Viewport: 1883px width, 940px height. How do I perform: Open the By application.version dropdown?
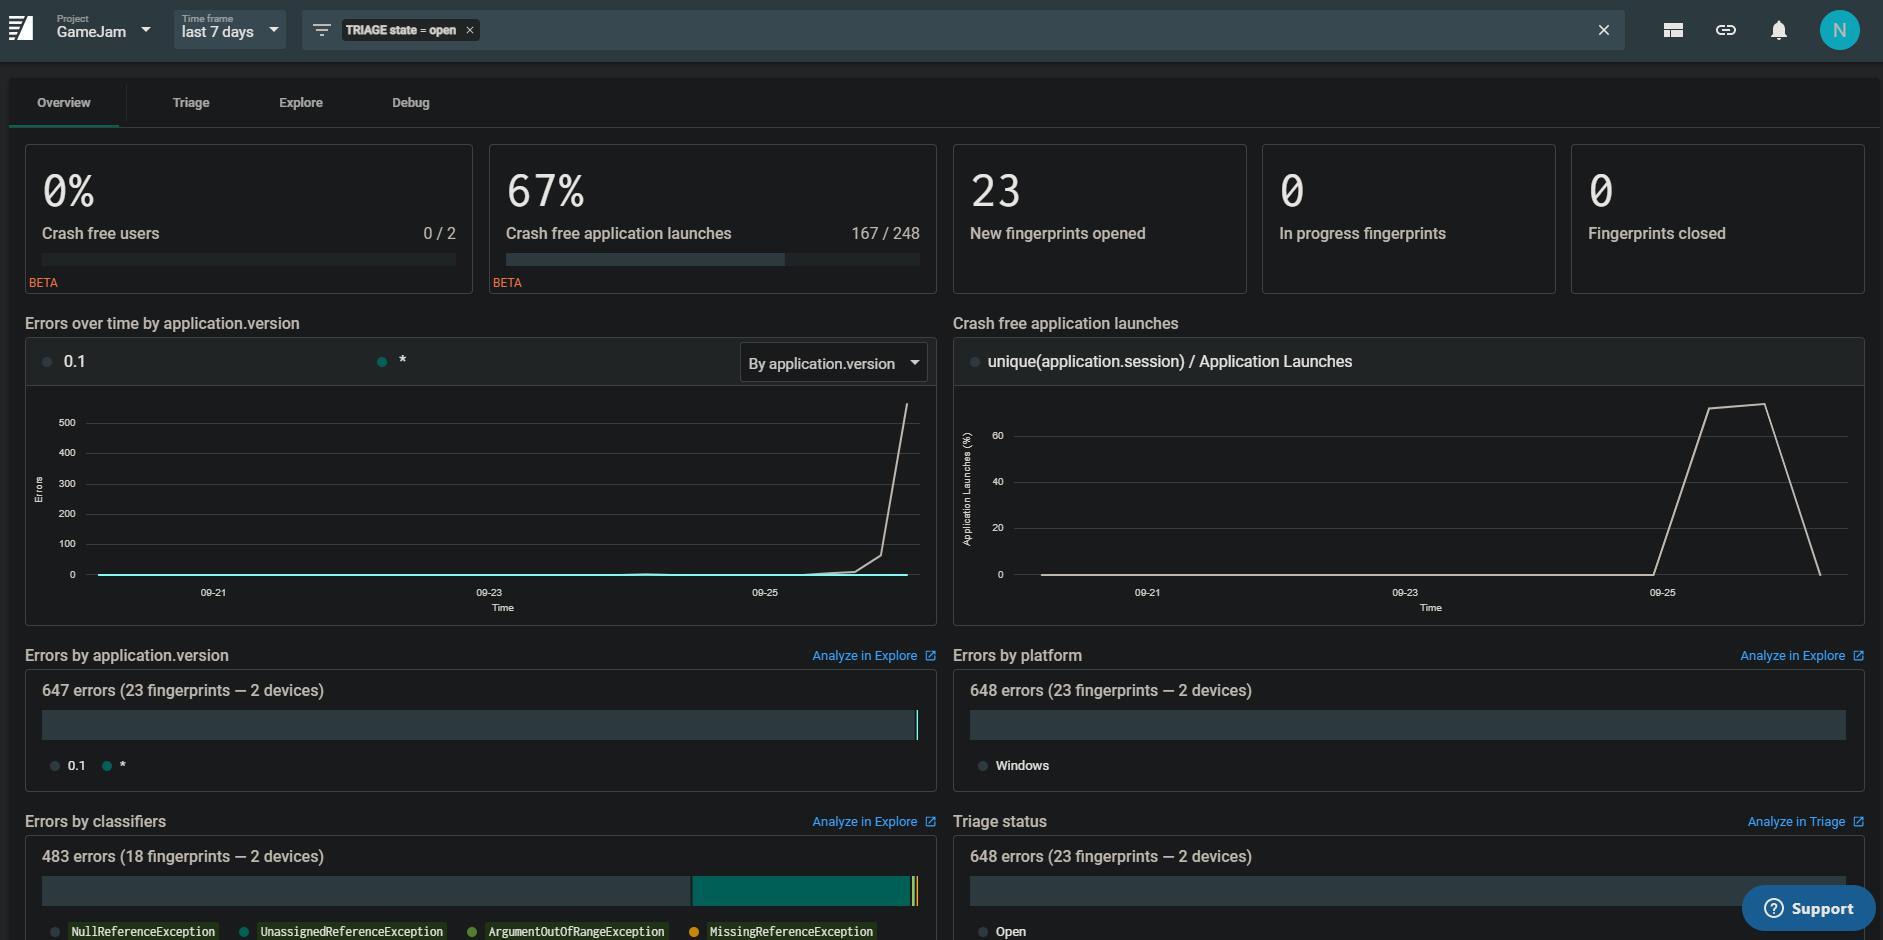tap(833, 363)
